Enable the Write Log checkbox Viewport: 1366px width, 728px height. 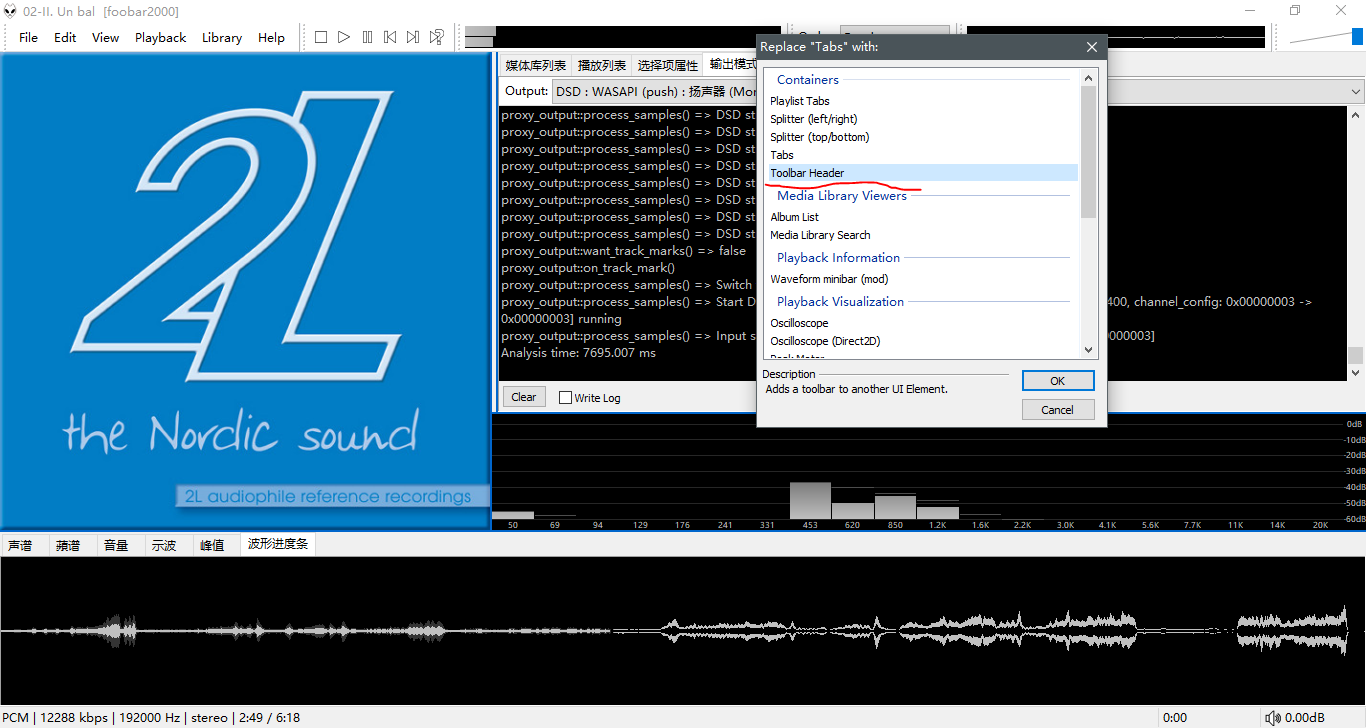[566, 397]
